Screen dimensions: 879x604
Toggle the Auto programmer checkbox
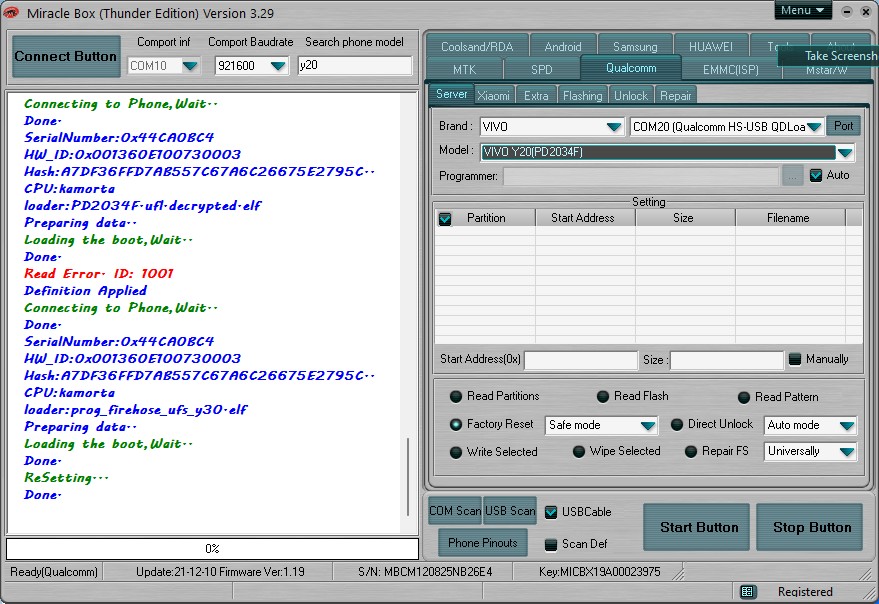[x=816, y=176]
